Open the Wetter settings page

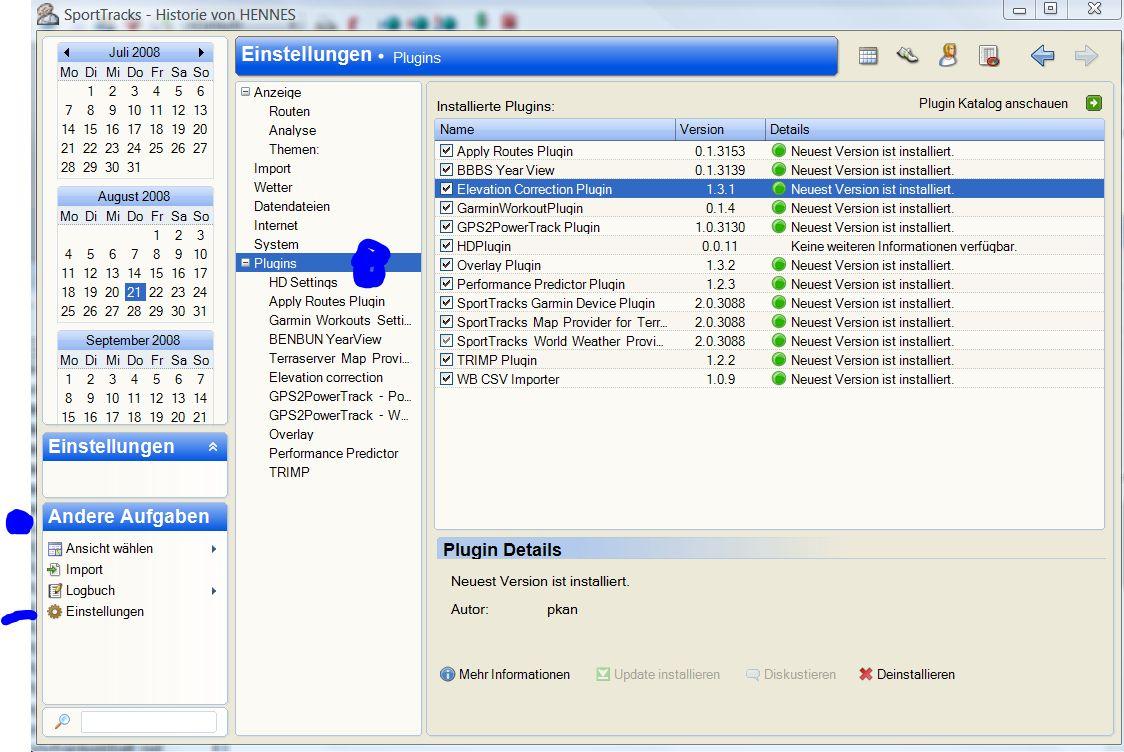coord(273,187)
